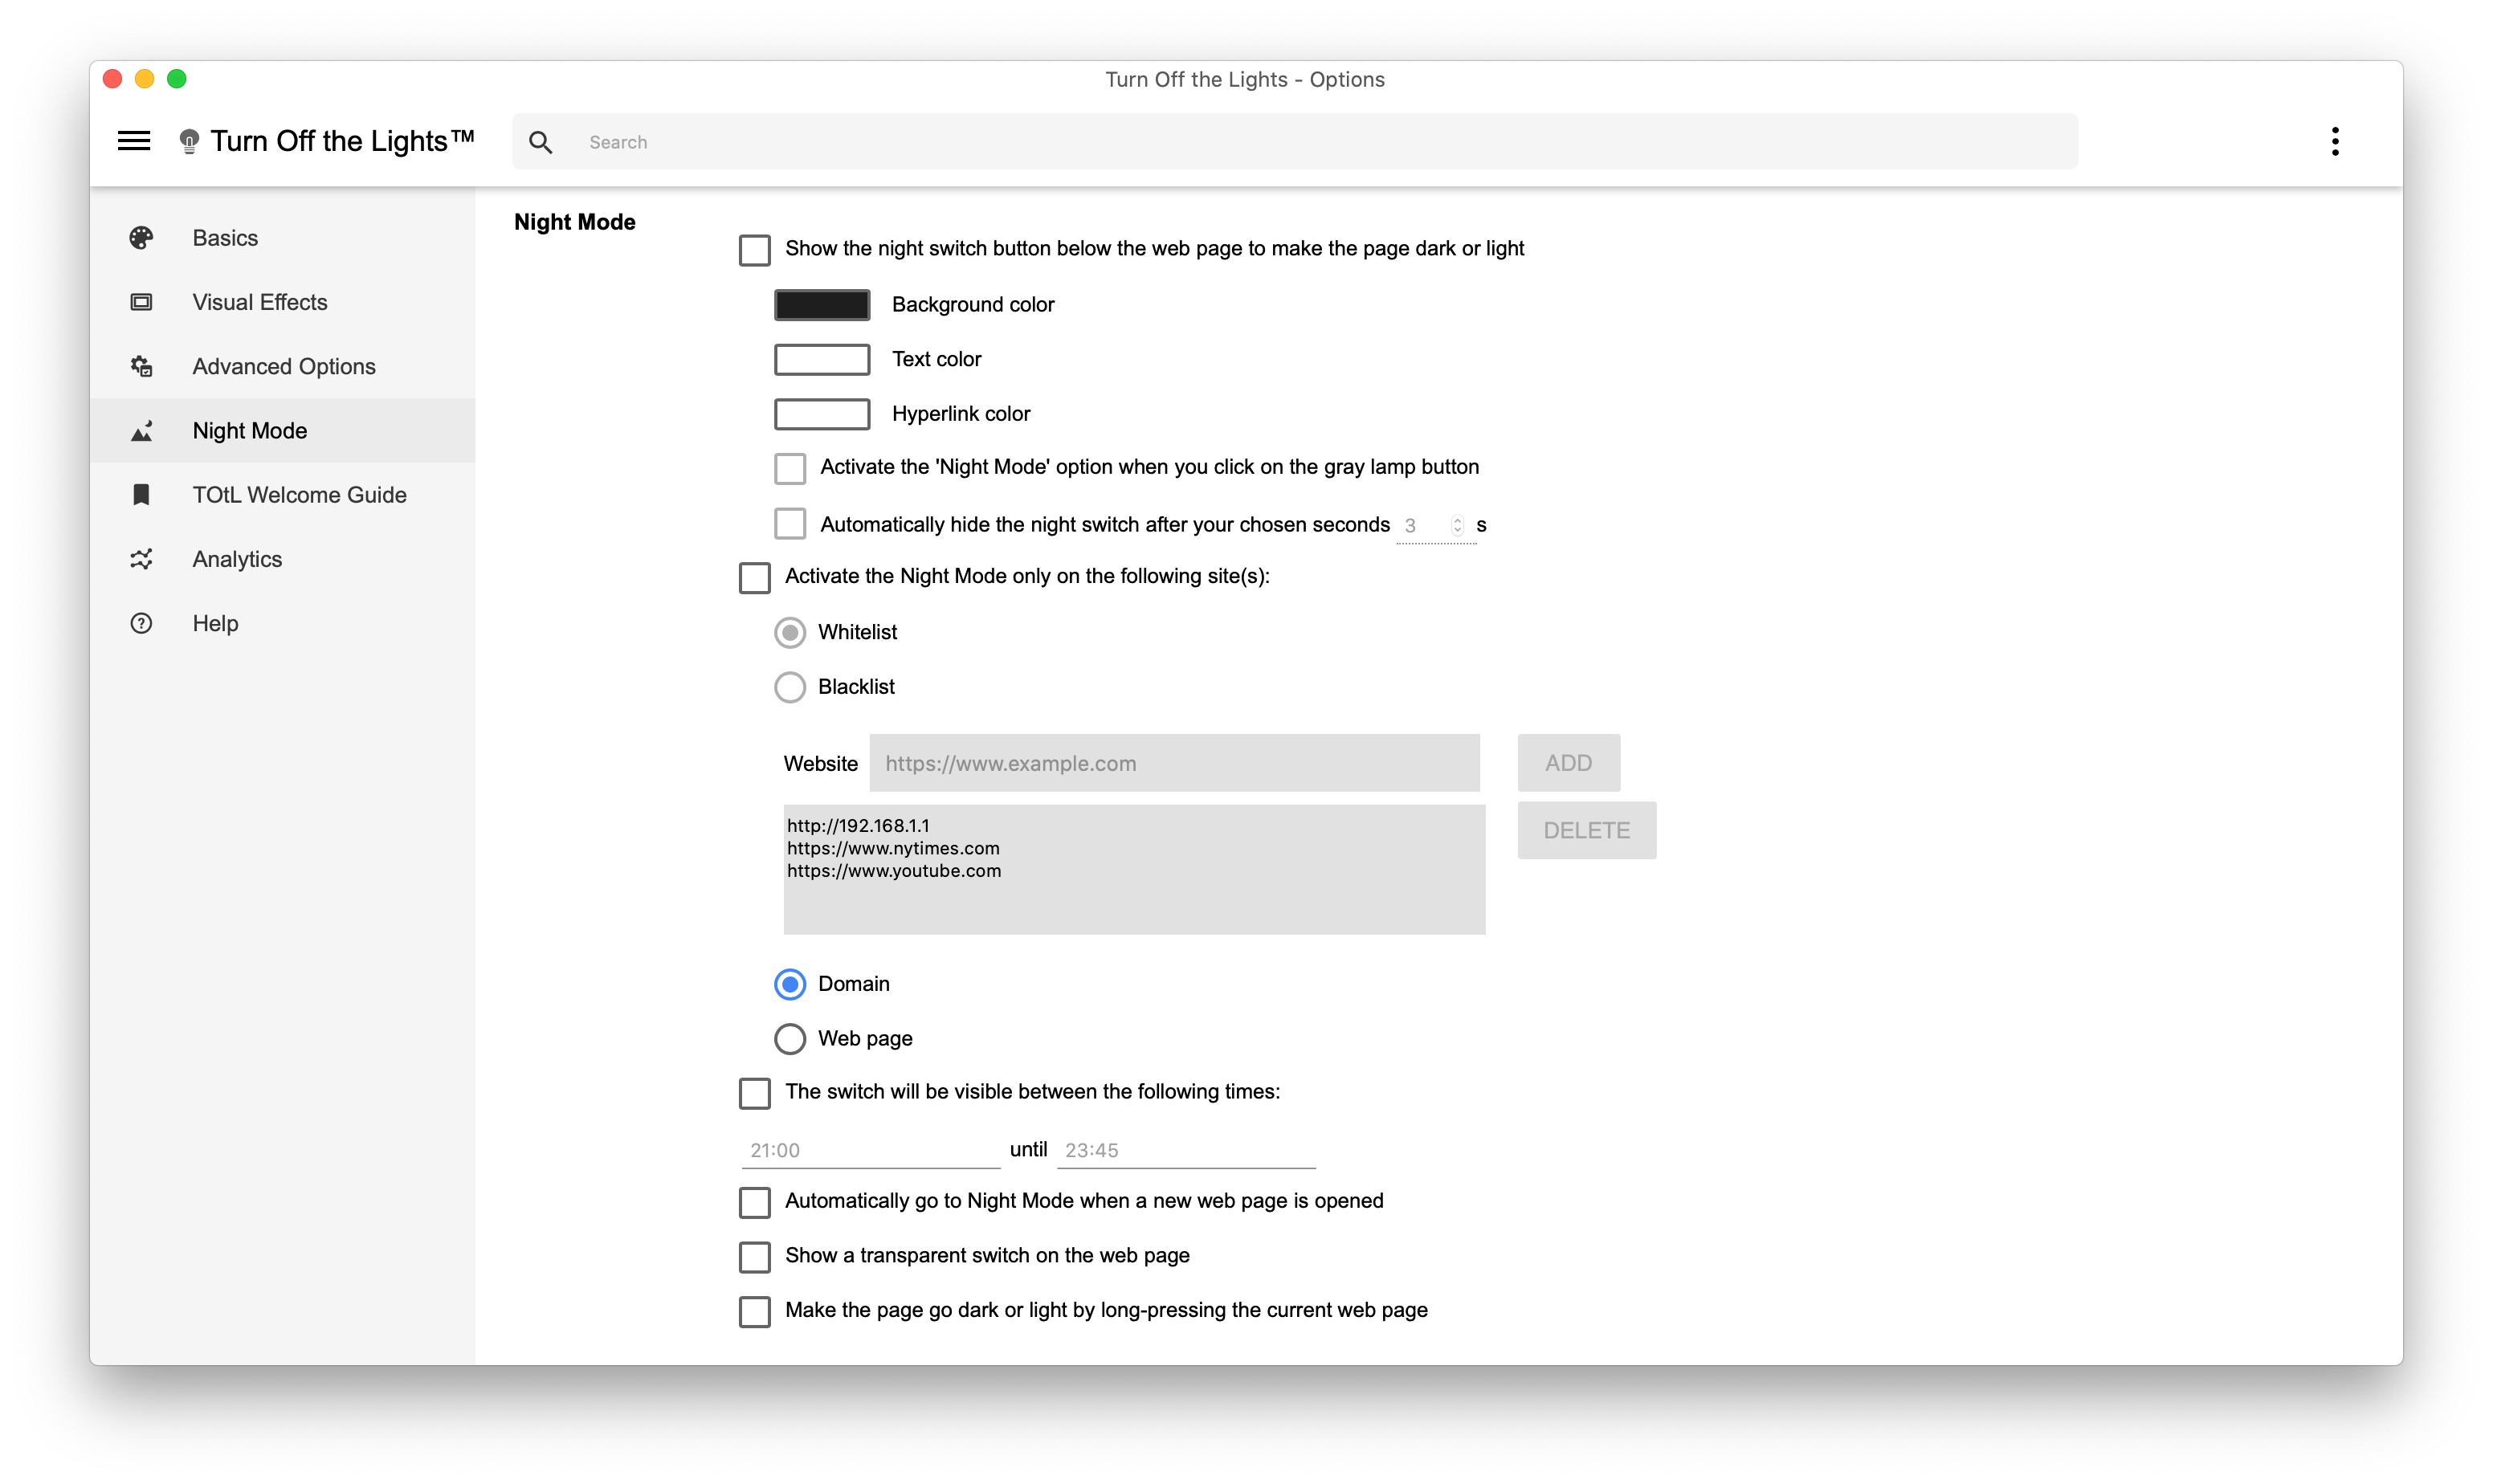Screen dimensions: 2493x1484
Task: Select the Blacklist radio button
Action: coord(789,687)
